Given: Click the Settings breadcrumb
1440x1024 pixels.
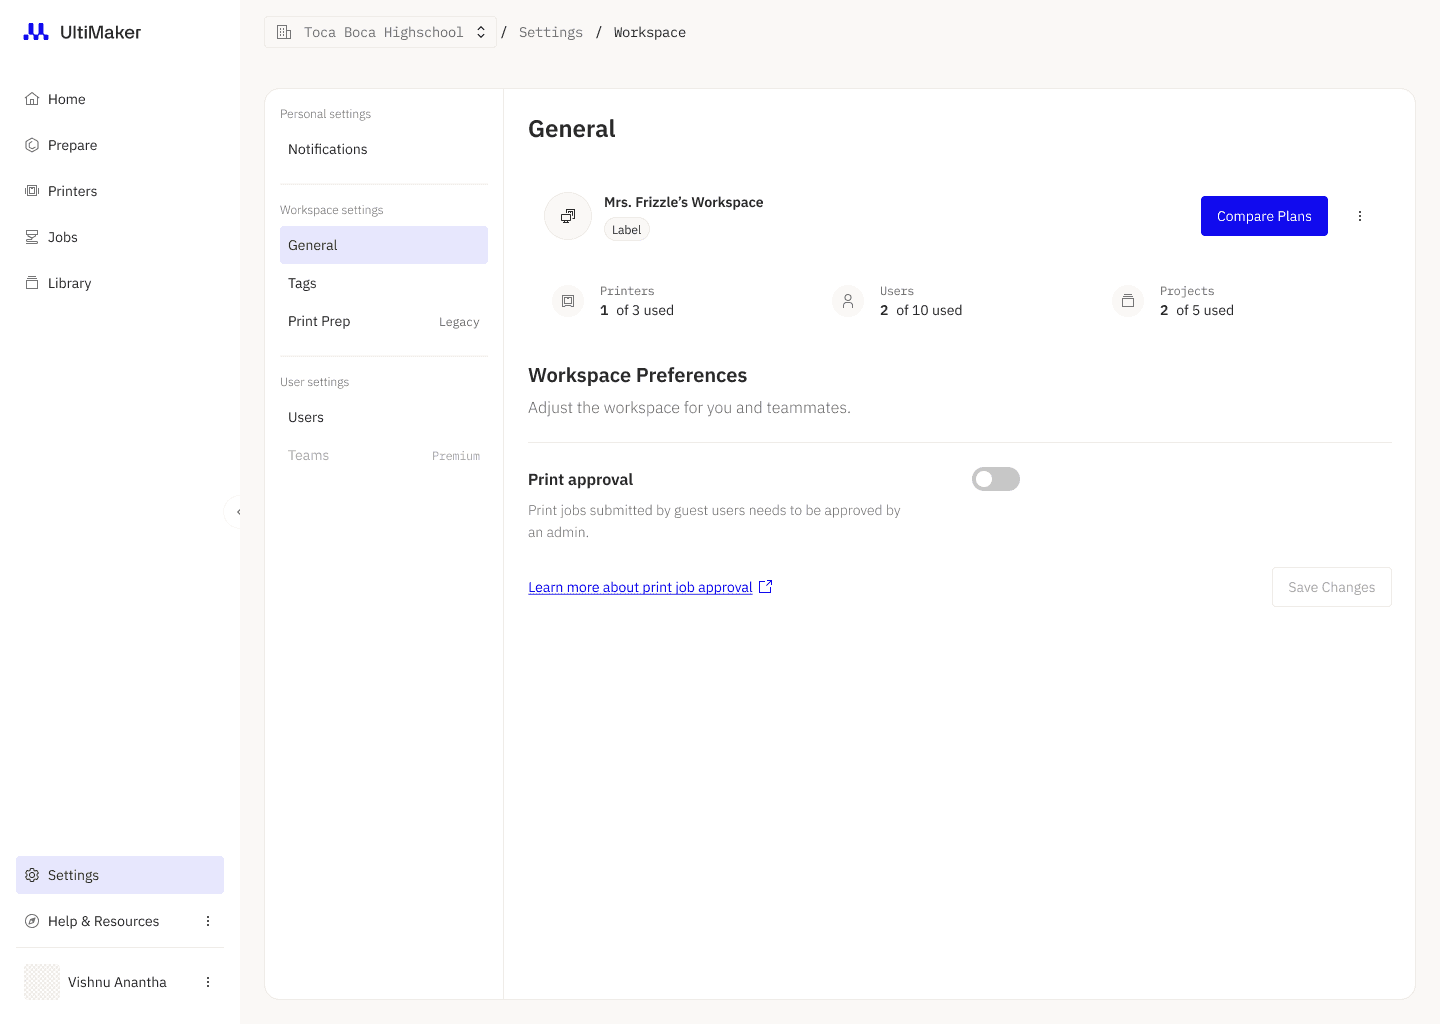Looking at the screenshot, I should (x=551, y=32).
